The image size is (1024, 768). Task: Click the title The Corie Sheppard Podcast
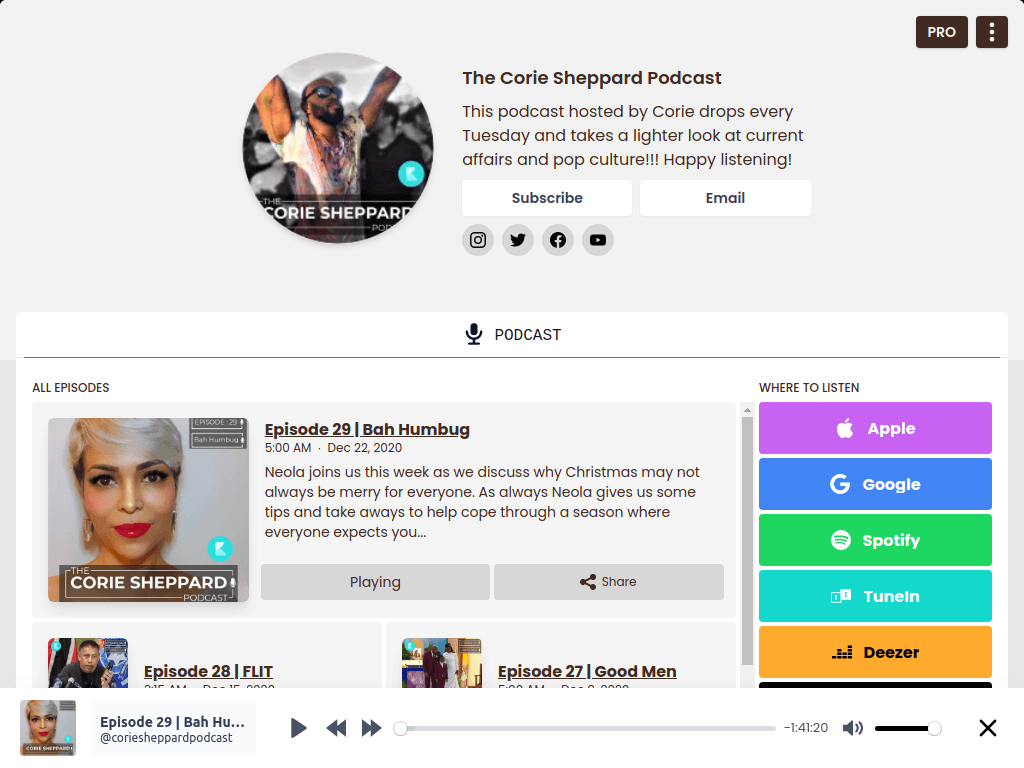[592, 78]
